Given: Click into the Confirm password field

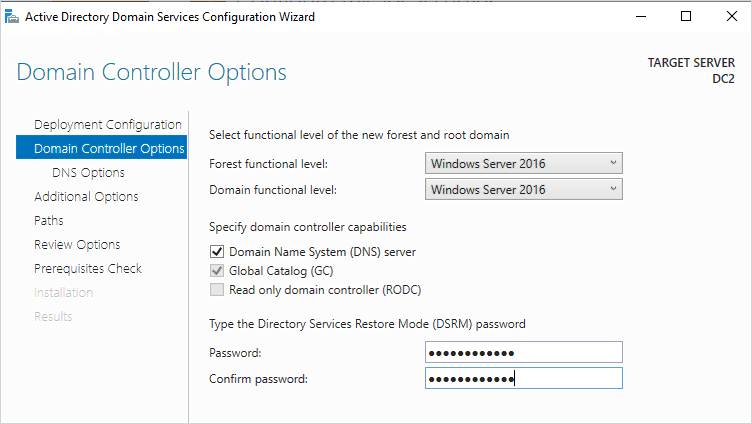Looking at the screenshot, I should 524,378.
